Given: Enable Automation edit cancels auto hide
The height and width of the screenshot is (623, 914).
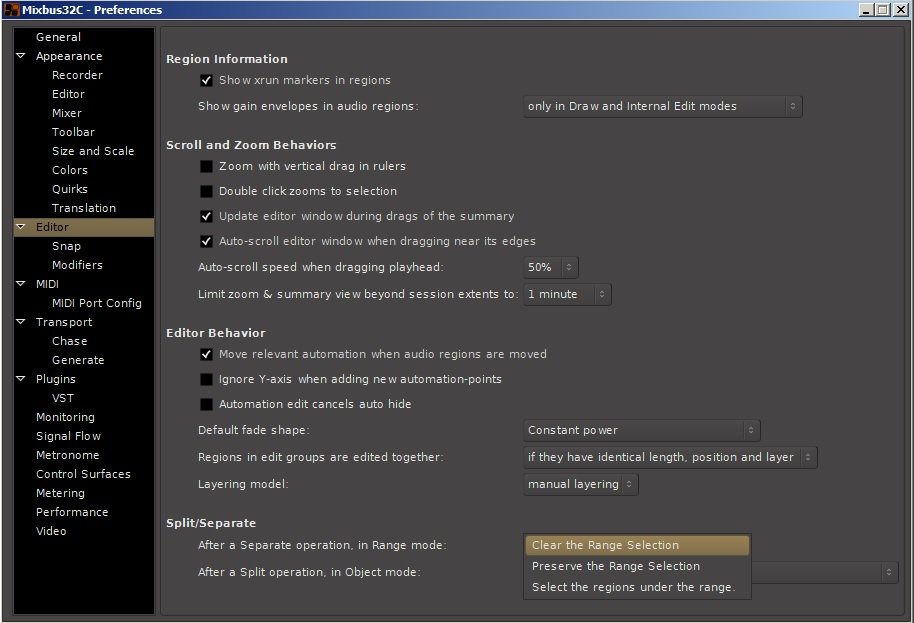Looking at the screenshot, I should coord(206,404).
